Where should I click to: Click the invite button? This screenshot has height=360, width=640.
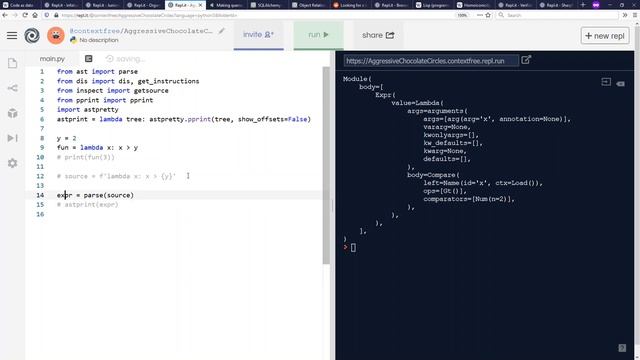258,35
